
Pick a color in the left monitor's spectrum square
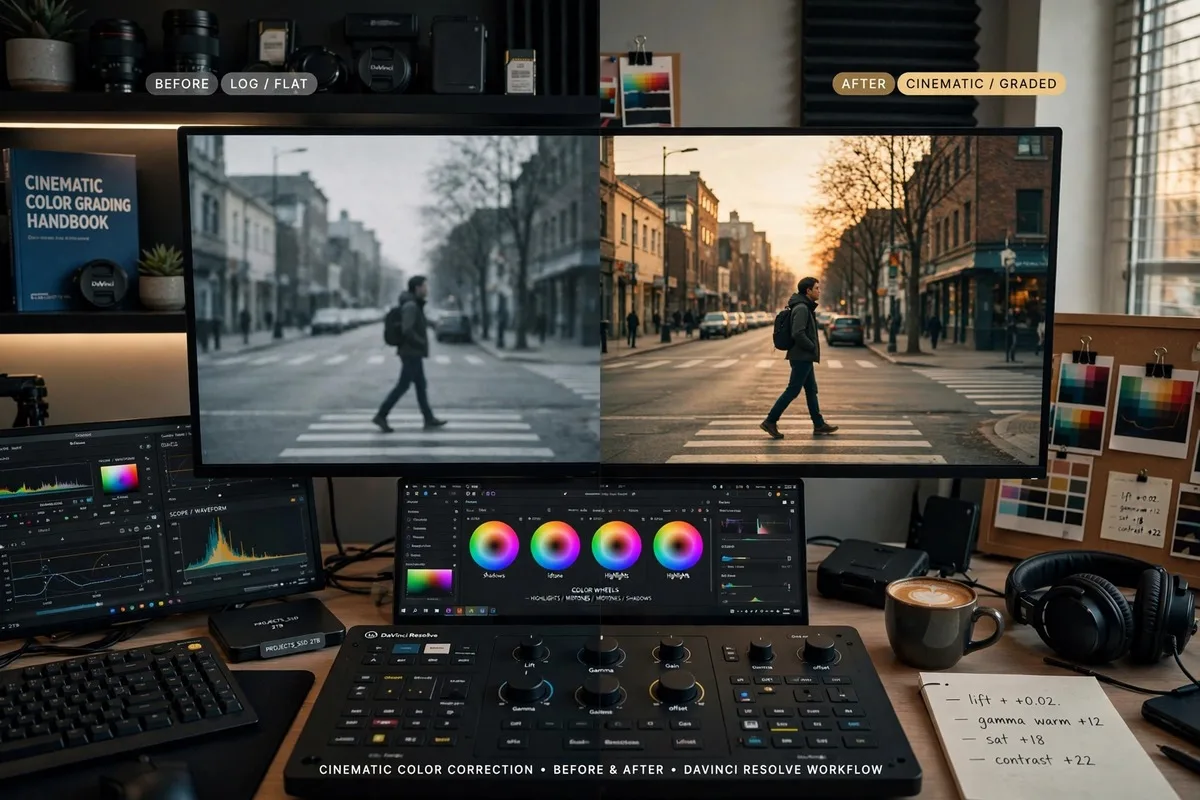(x=120, y=478)
